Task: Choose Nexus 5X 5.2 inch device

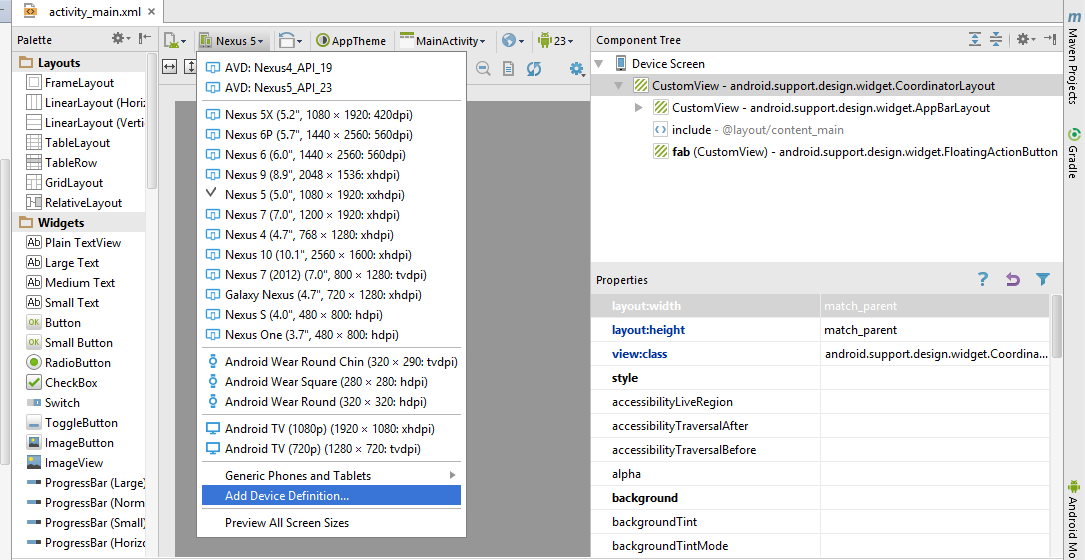Action: coord(331,114)
